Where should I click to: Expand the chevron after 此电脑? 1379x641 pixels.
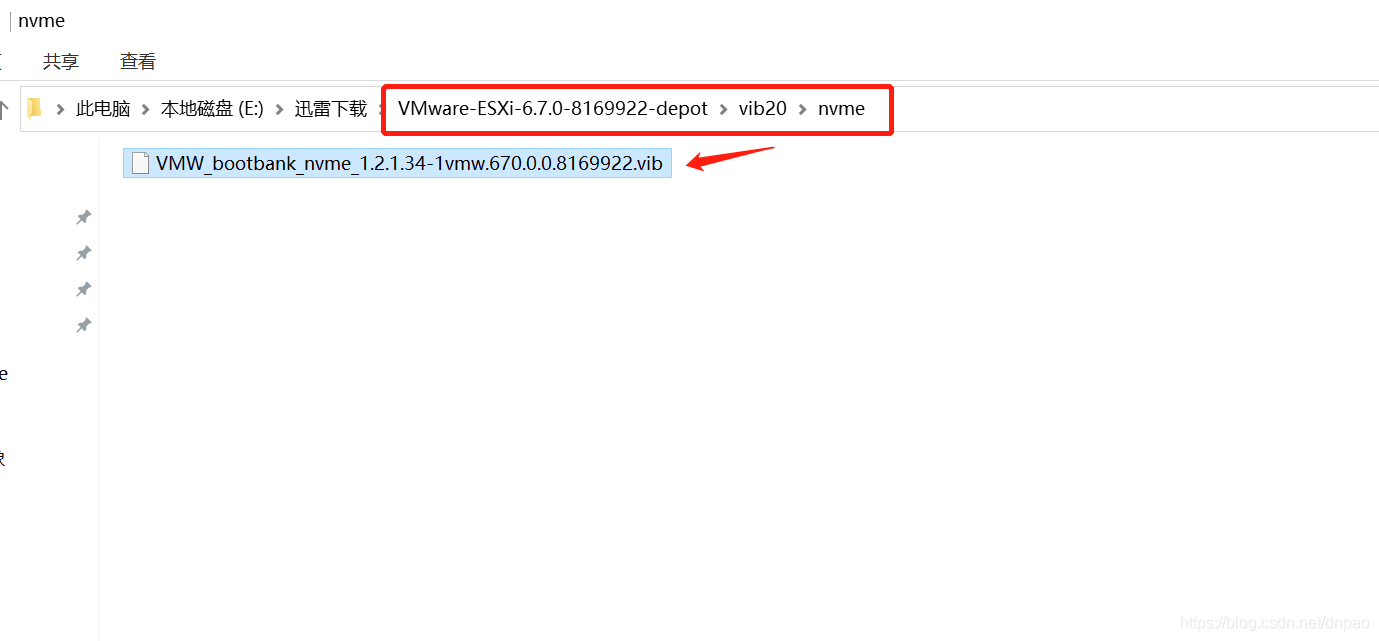(146, 109)
